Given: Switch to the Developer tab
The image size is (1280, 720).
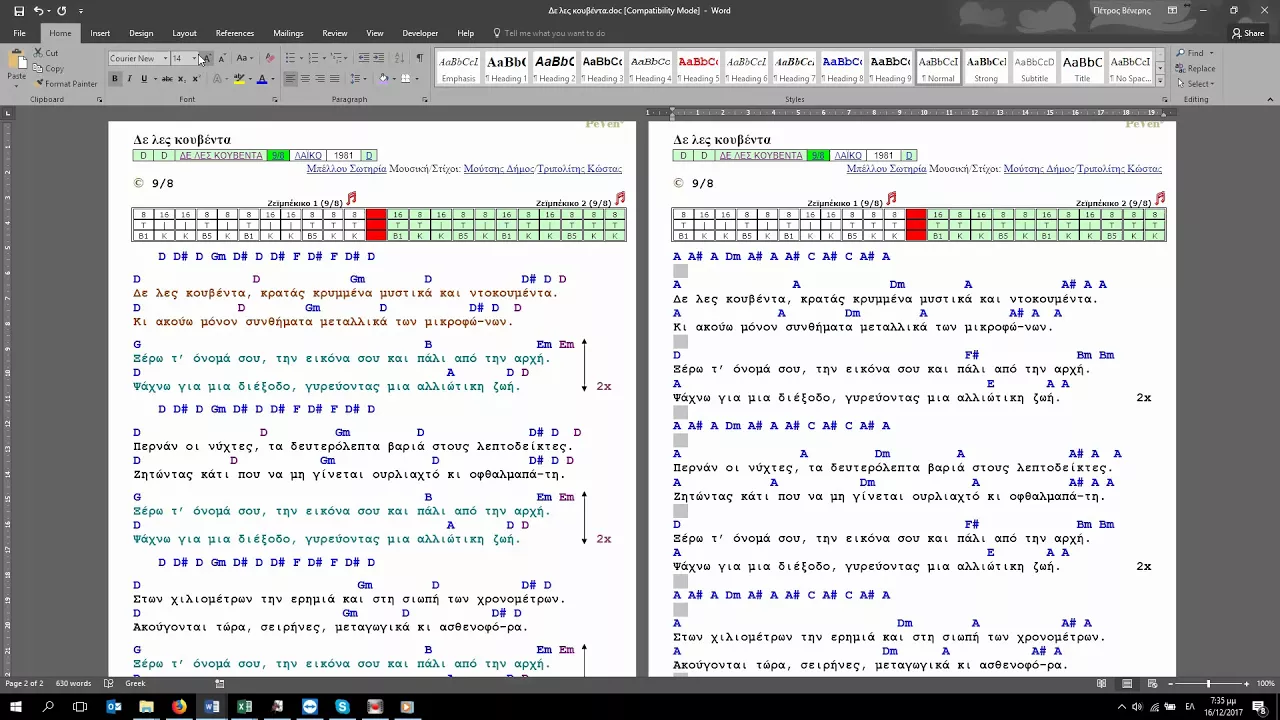Looking at the screenshot, I should pos(420,33).
